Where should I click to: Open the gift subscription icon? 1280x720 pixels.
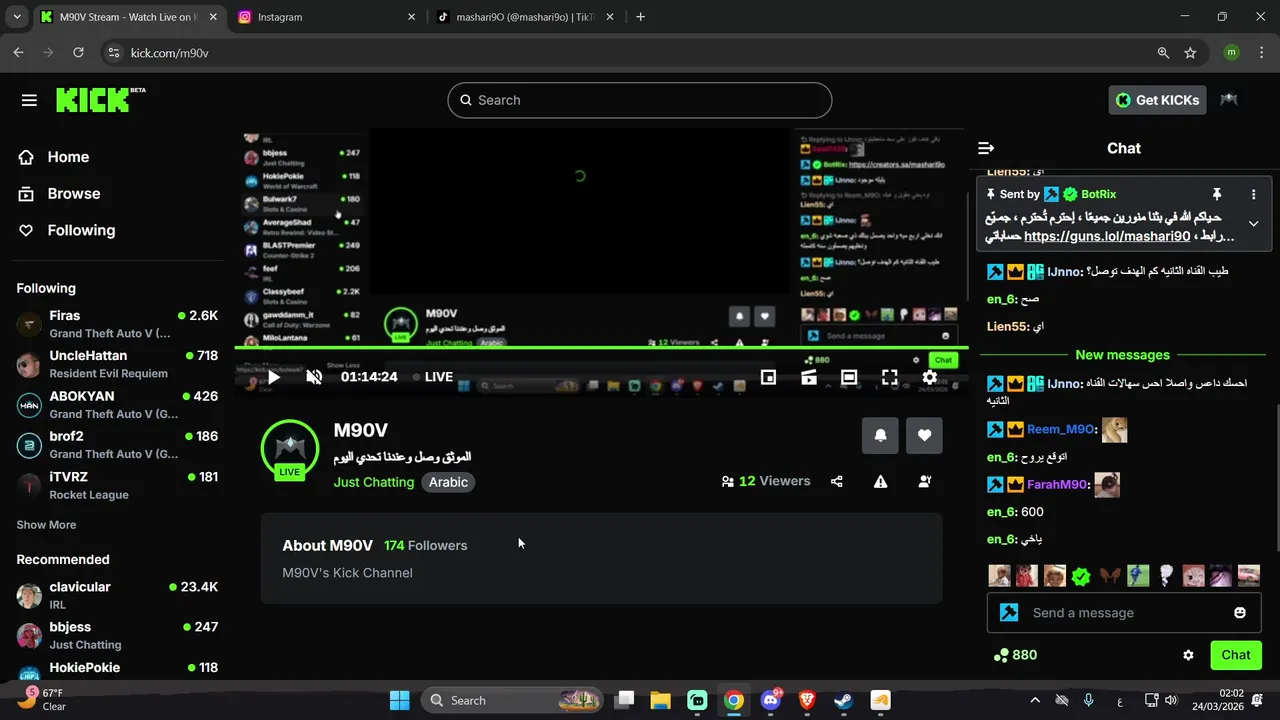[925, 481]
